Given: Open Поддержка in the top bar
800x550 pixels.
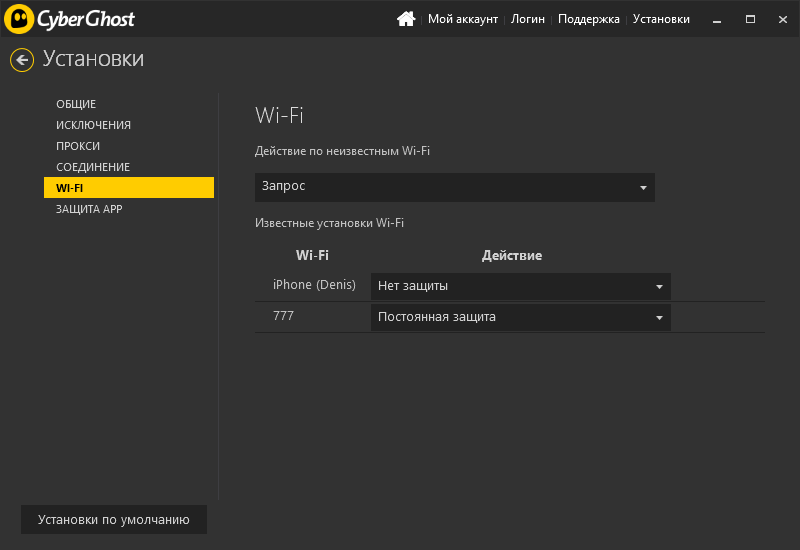Looking at the screenshot, I should [588, 19].
